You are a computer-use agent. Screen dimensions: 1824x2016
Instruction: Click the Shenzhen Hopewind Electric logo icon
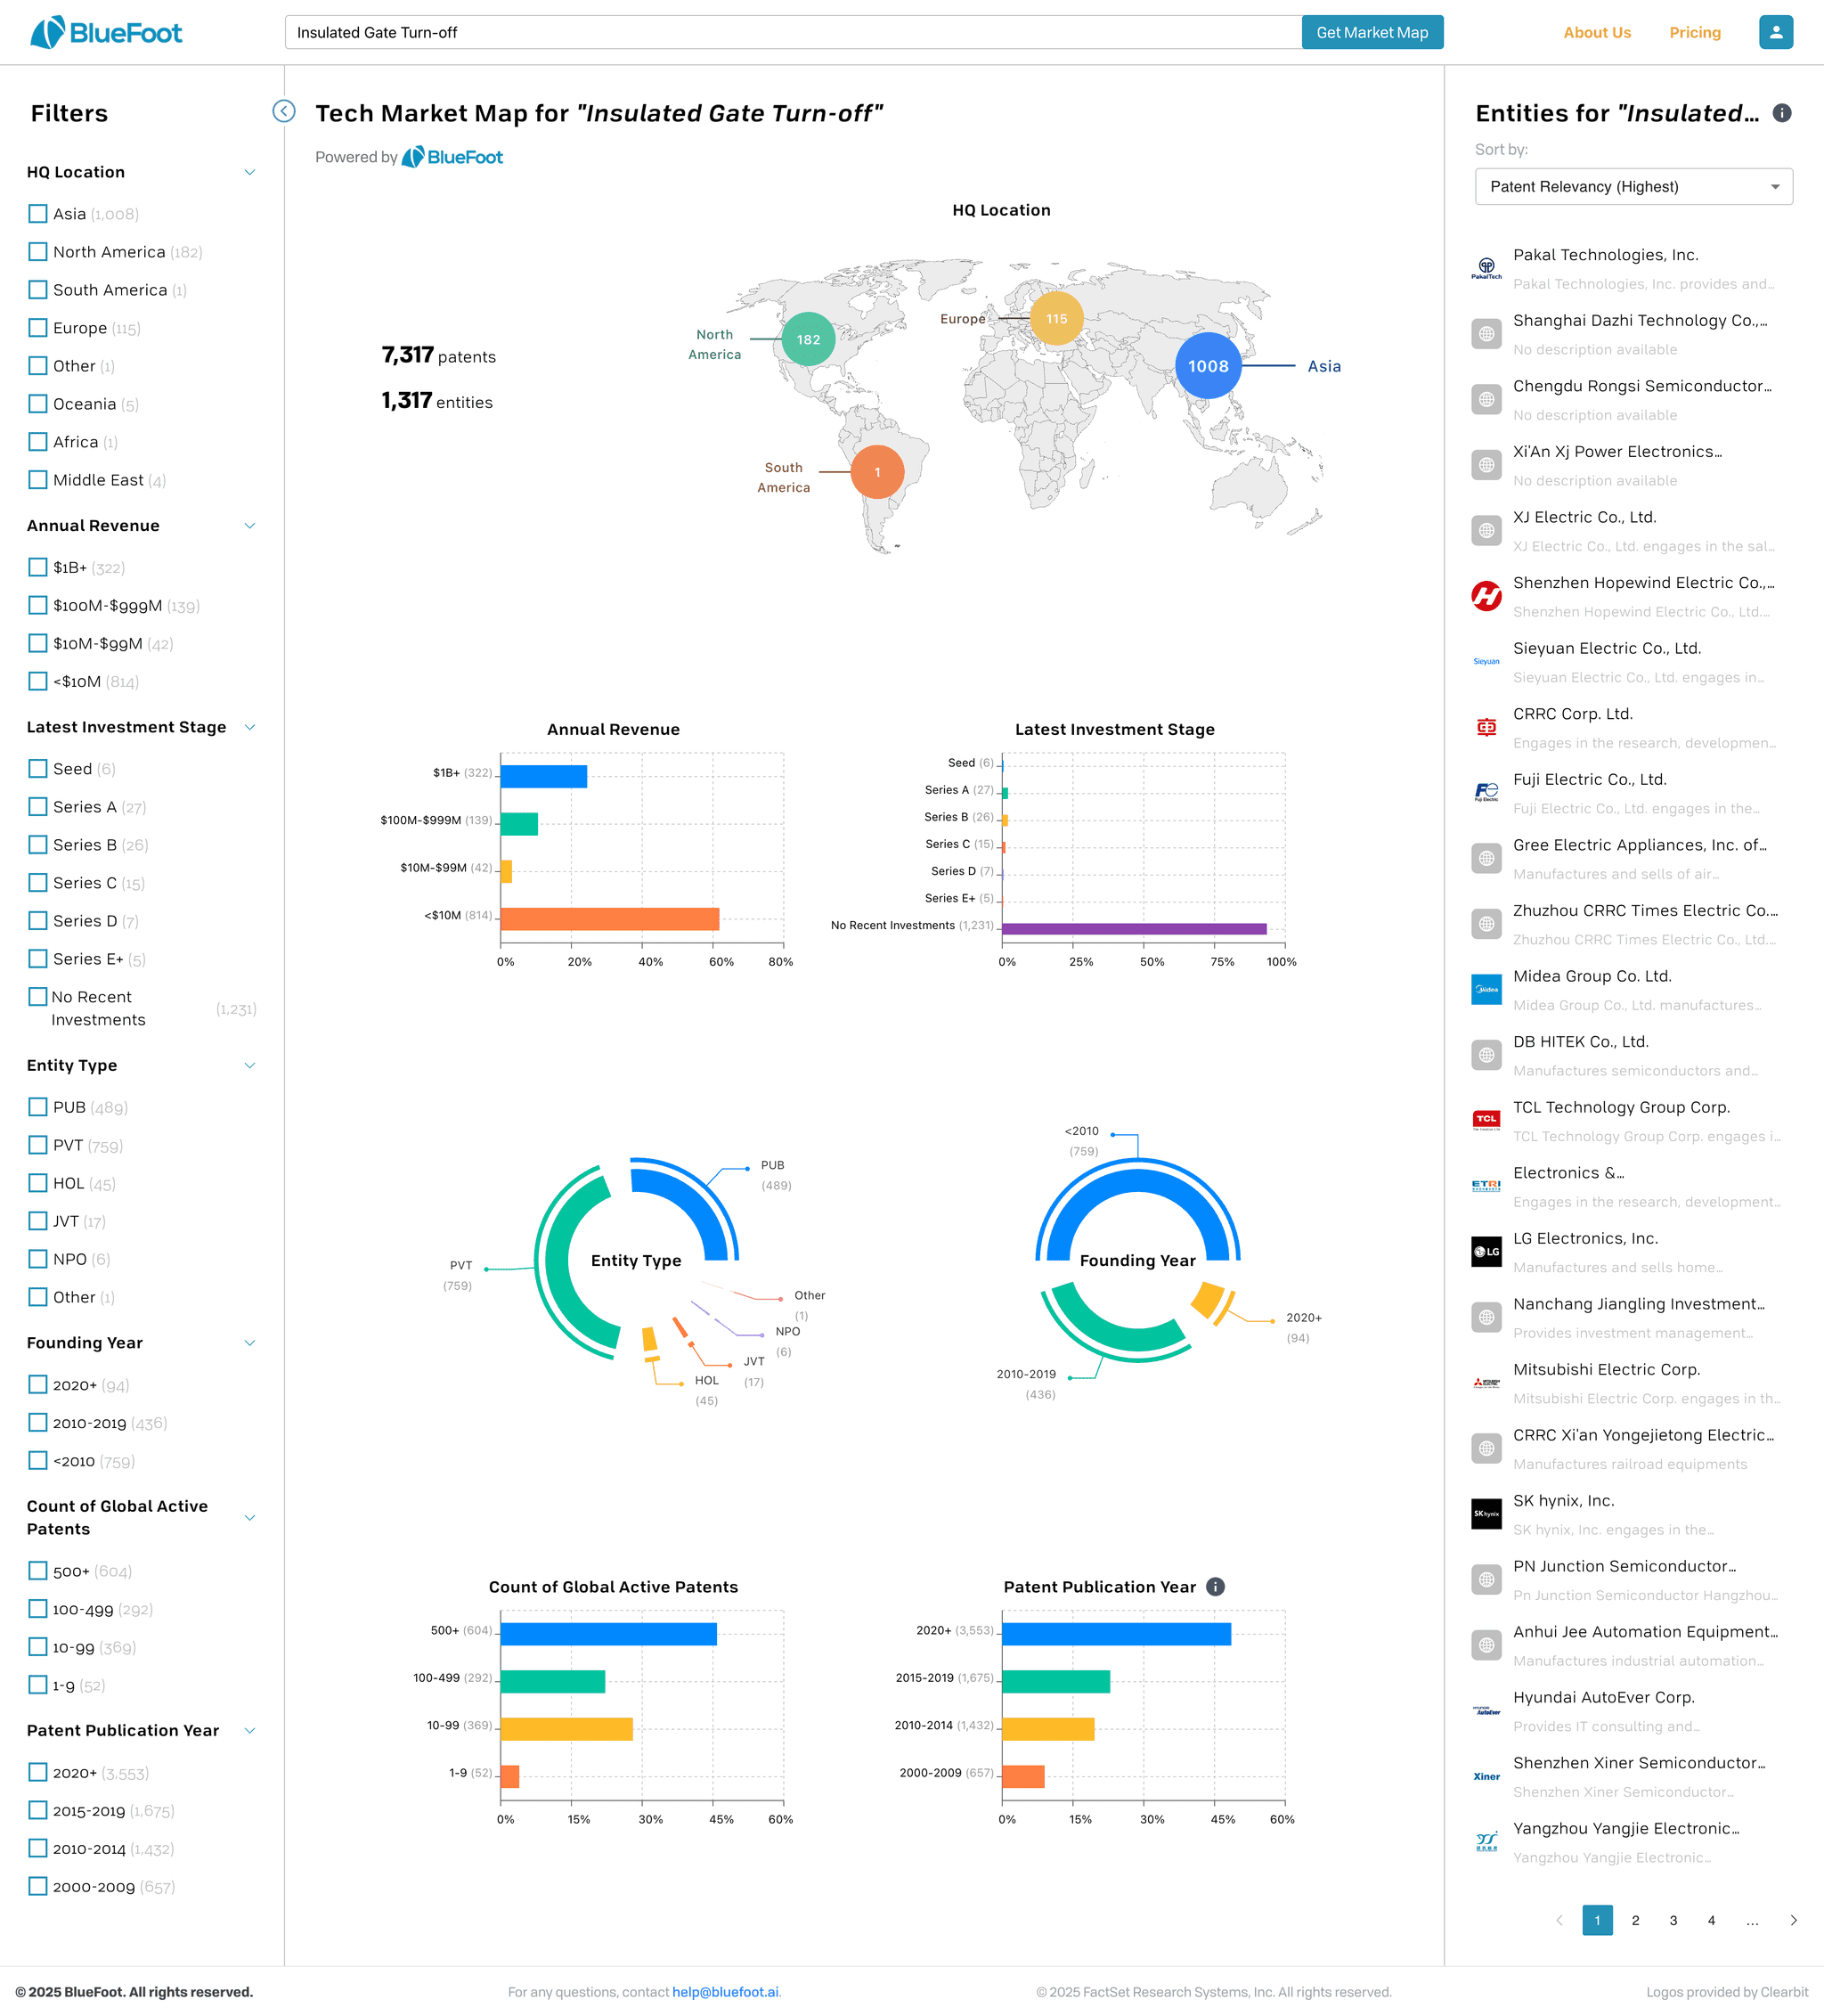pos(1486,596)
